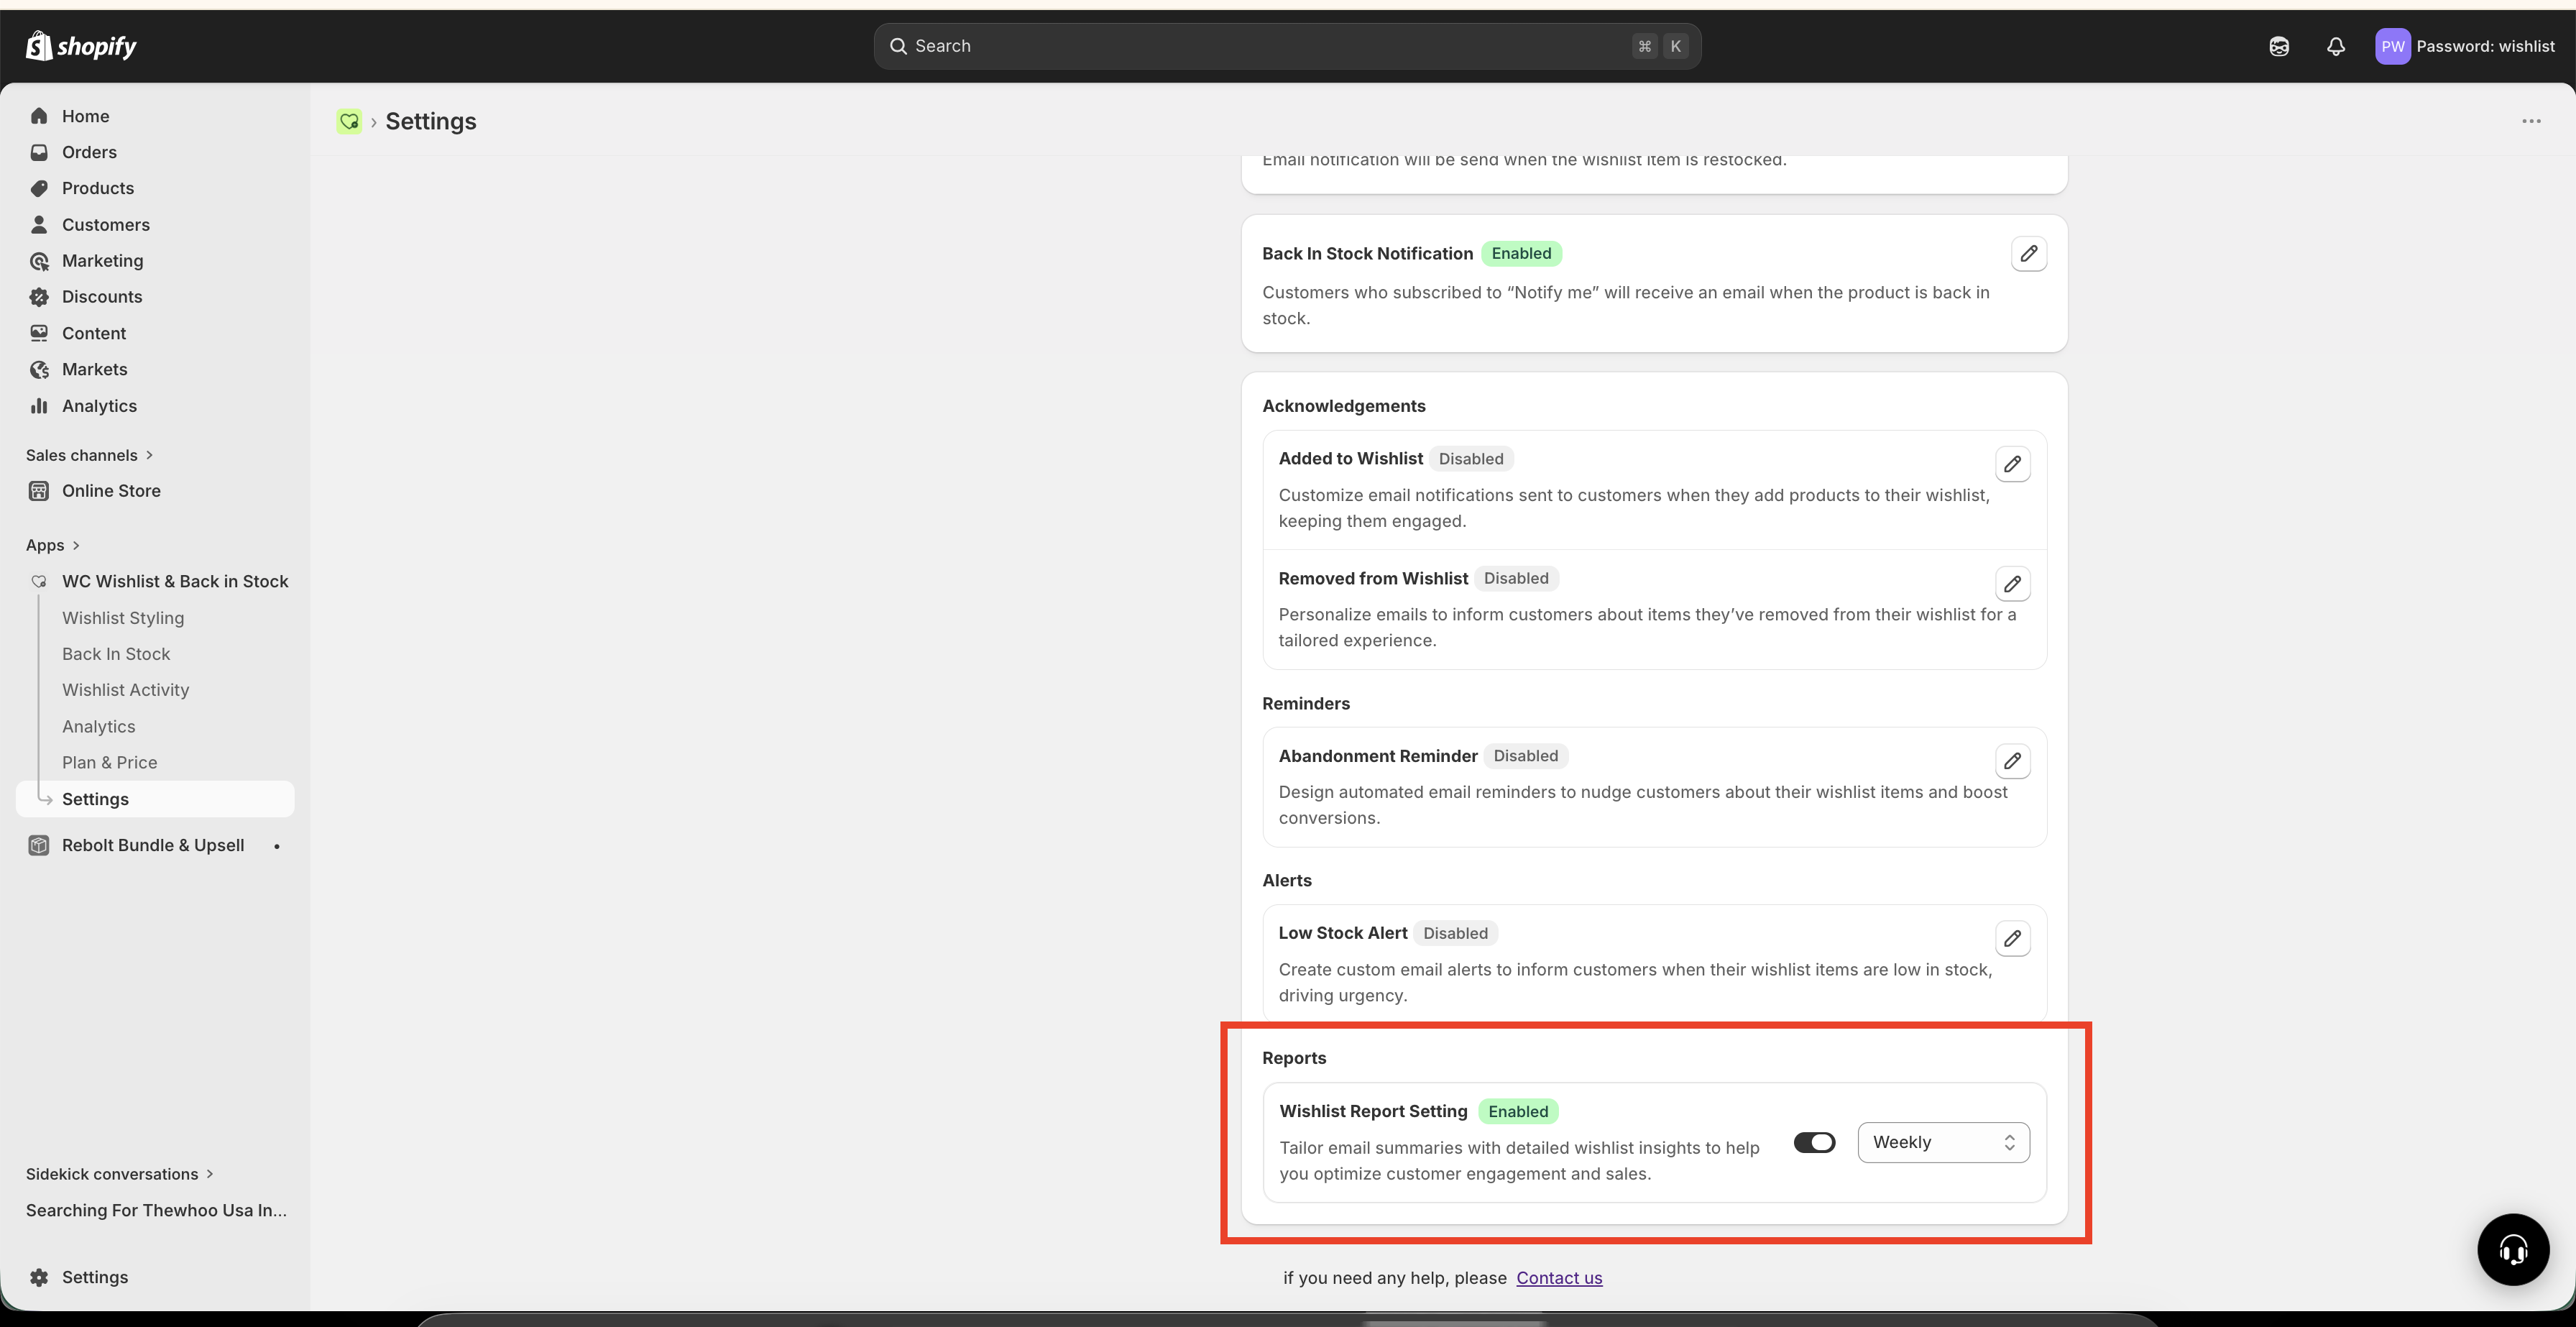Click the Reports section heading
The image size is (2576, 1327).
tap(1294, 1058)
